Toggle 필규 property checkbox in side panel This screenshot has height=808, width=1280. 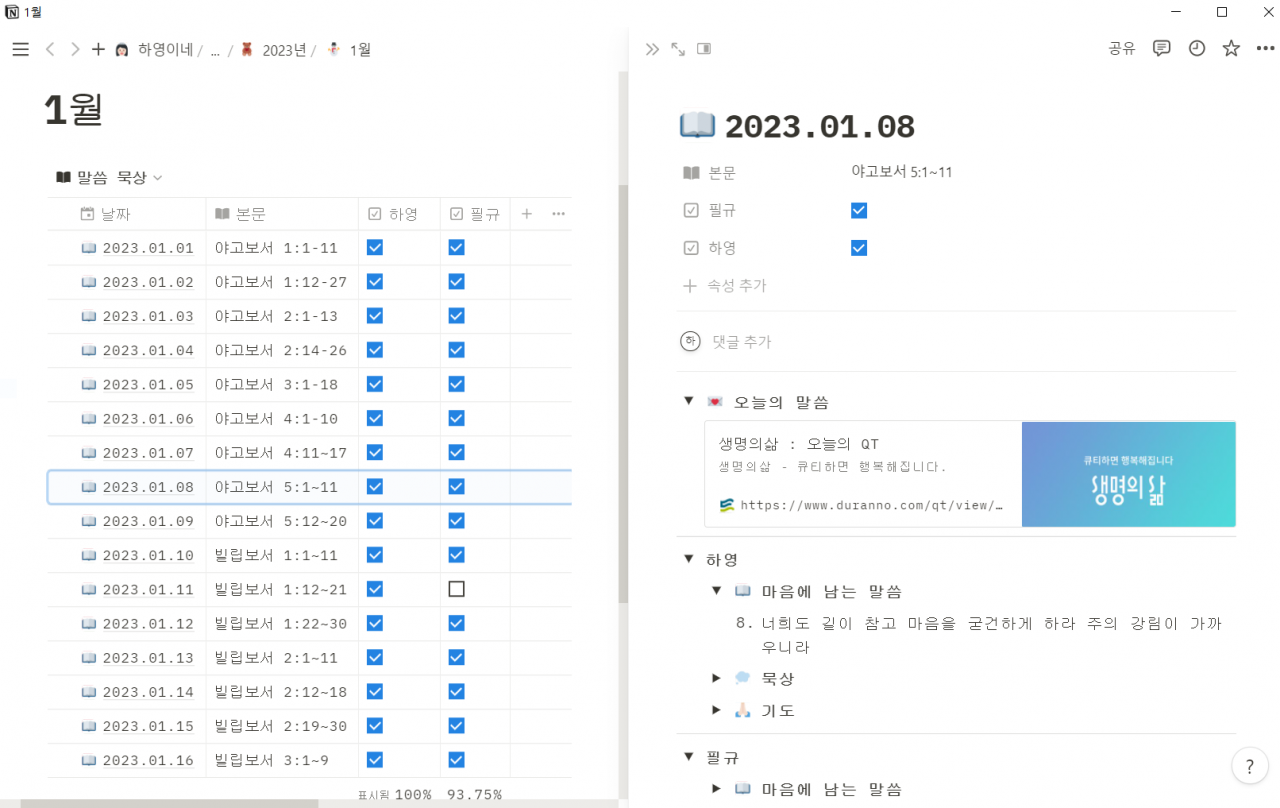tap(859, 210)
